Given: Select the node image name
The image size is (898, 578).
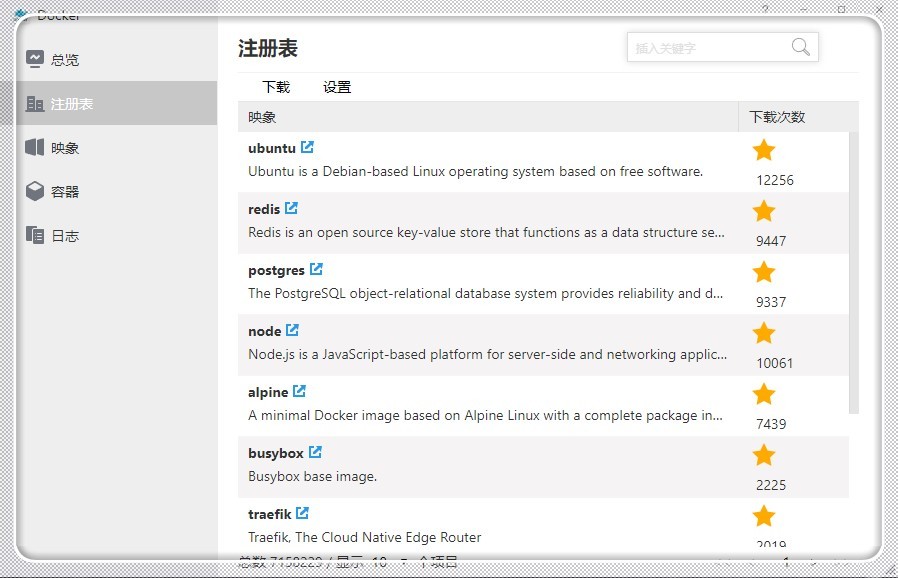Looking at the screenshot, I should (x=265, y=331).
